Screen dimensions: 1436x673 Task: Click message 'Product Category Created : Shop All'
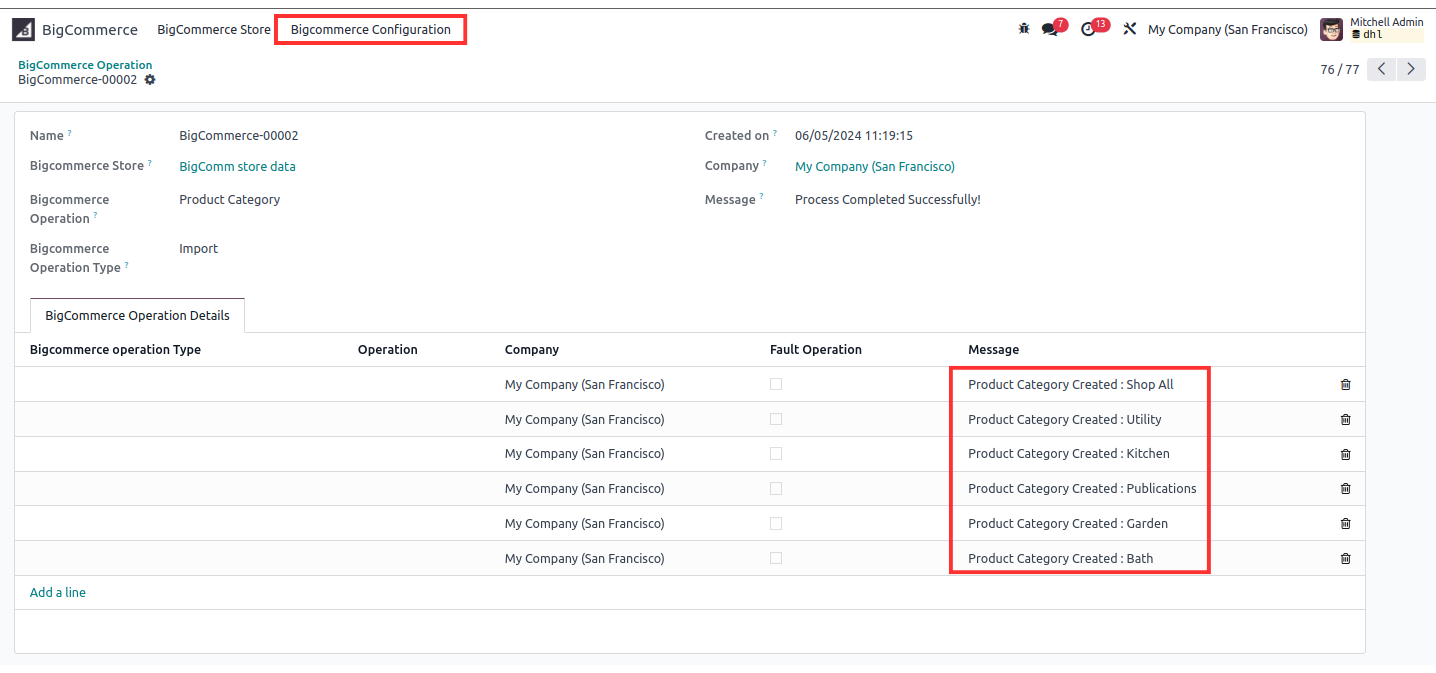[1071, 385]
